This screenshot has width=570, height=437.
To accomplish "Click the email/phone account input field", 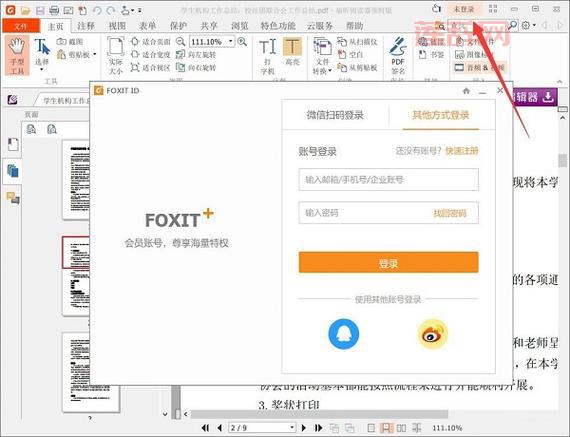I will [x=389, y=180].
